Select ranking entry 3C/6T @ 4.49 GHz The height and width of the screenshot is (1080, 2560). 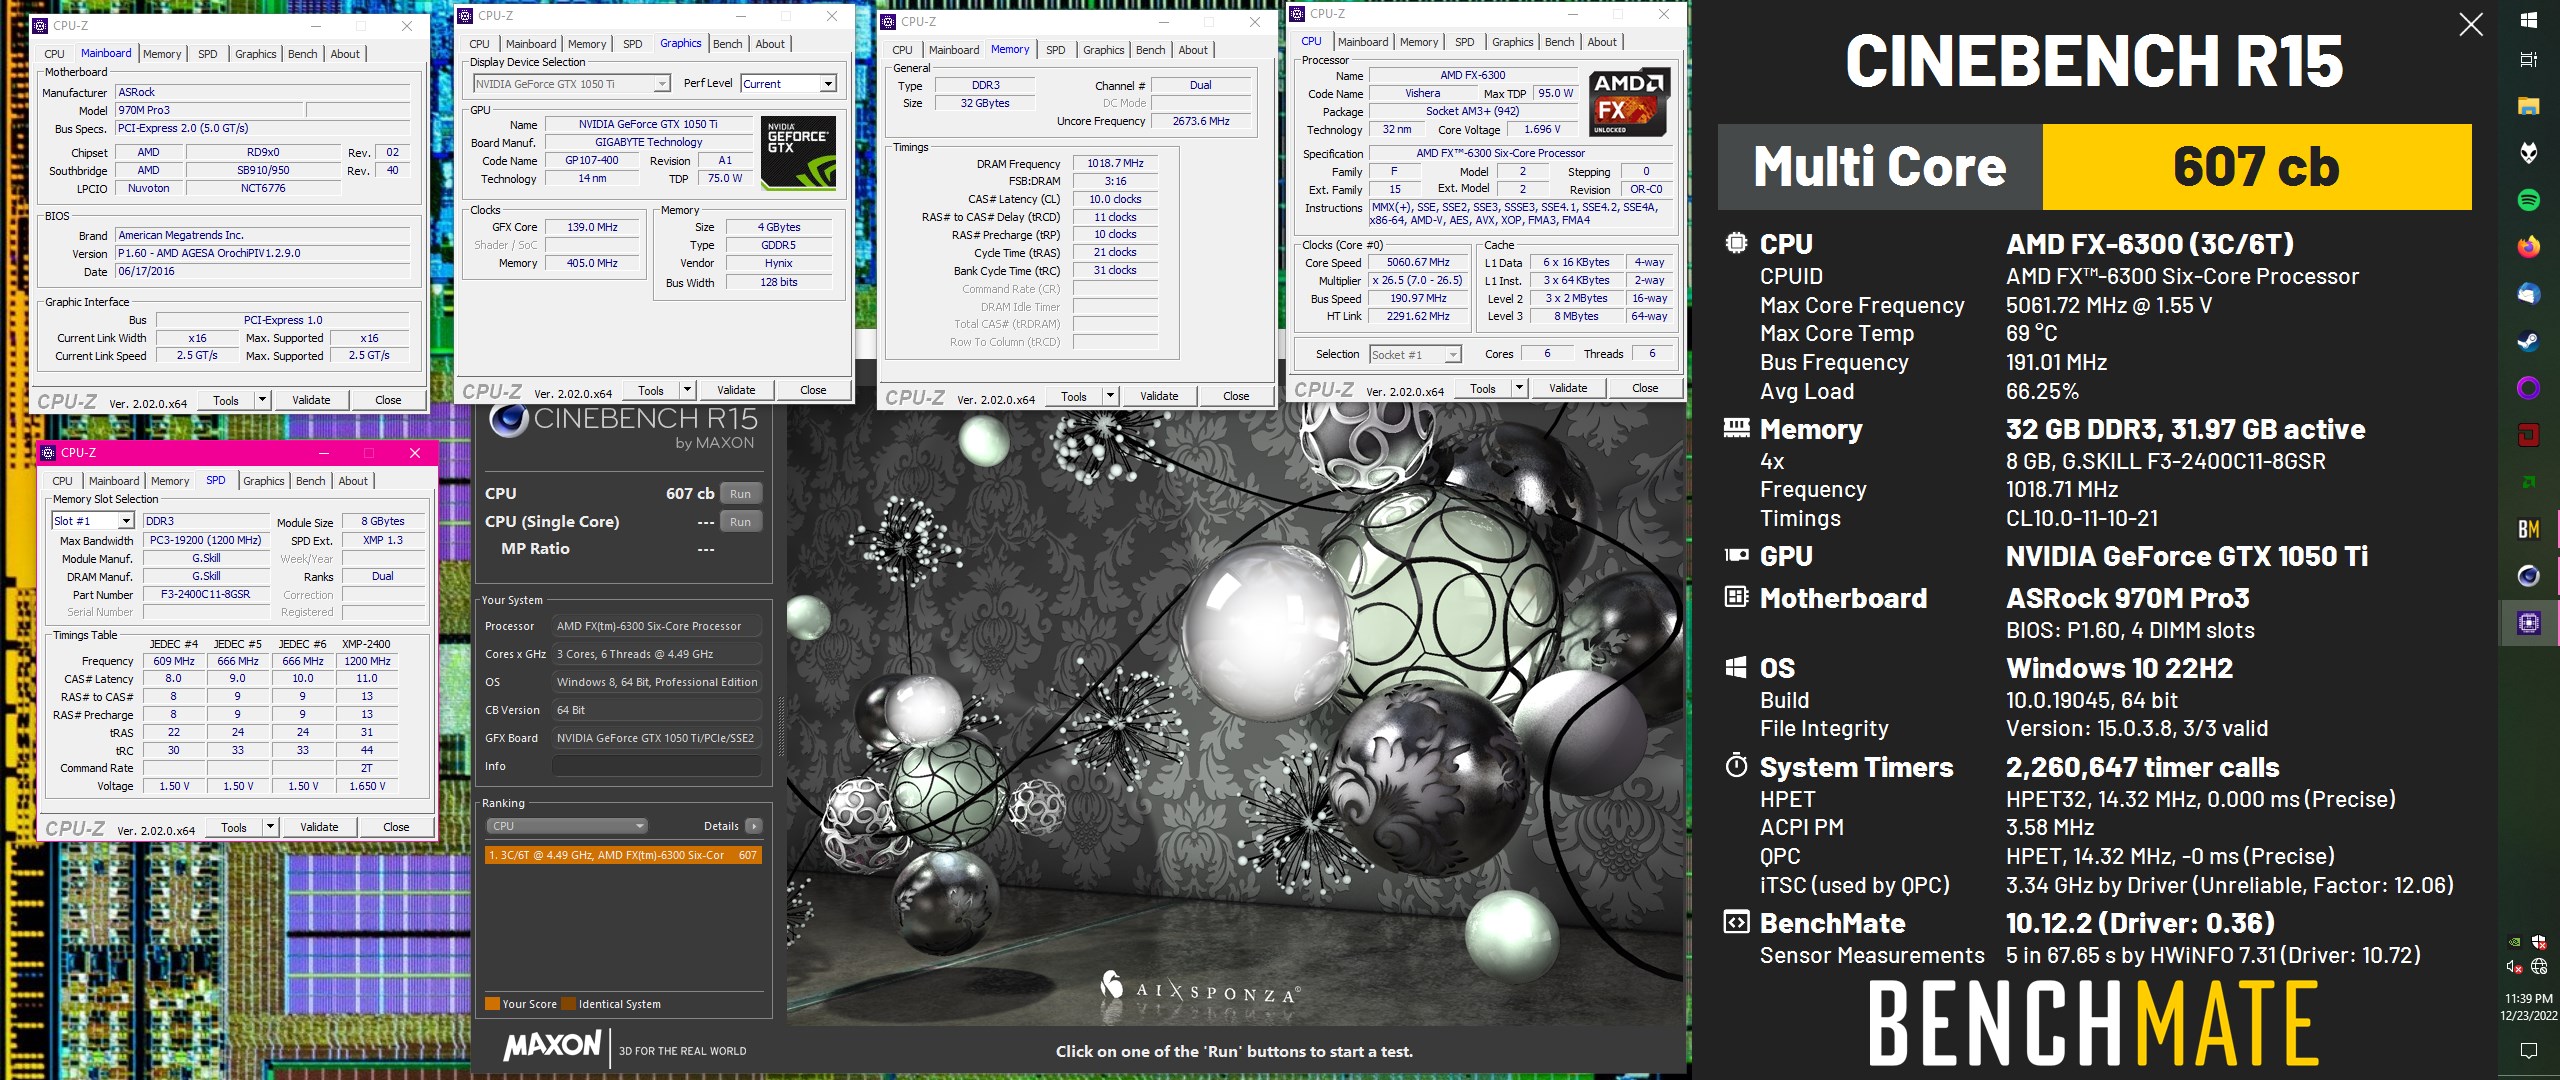(624, 855)
